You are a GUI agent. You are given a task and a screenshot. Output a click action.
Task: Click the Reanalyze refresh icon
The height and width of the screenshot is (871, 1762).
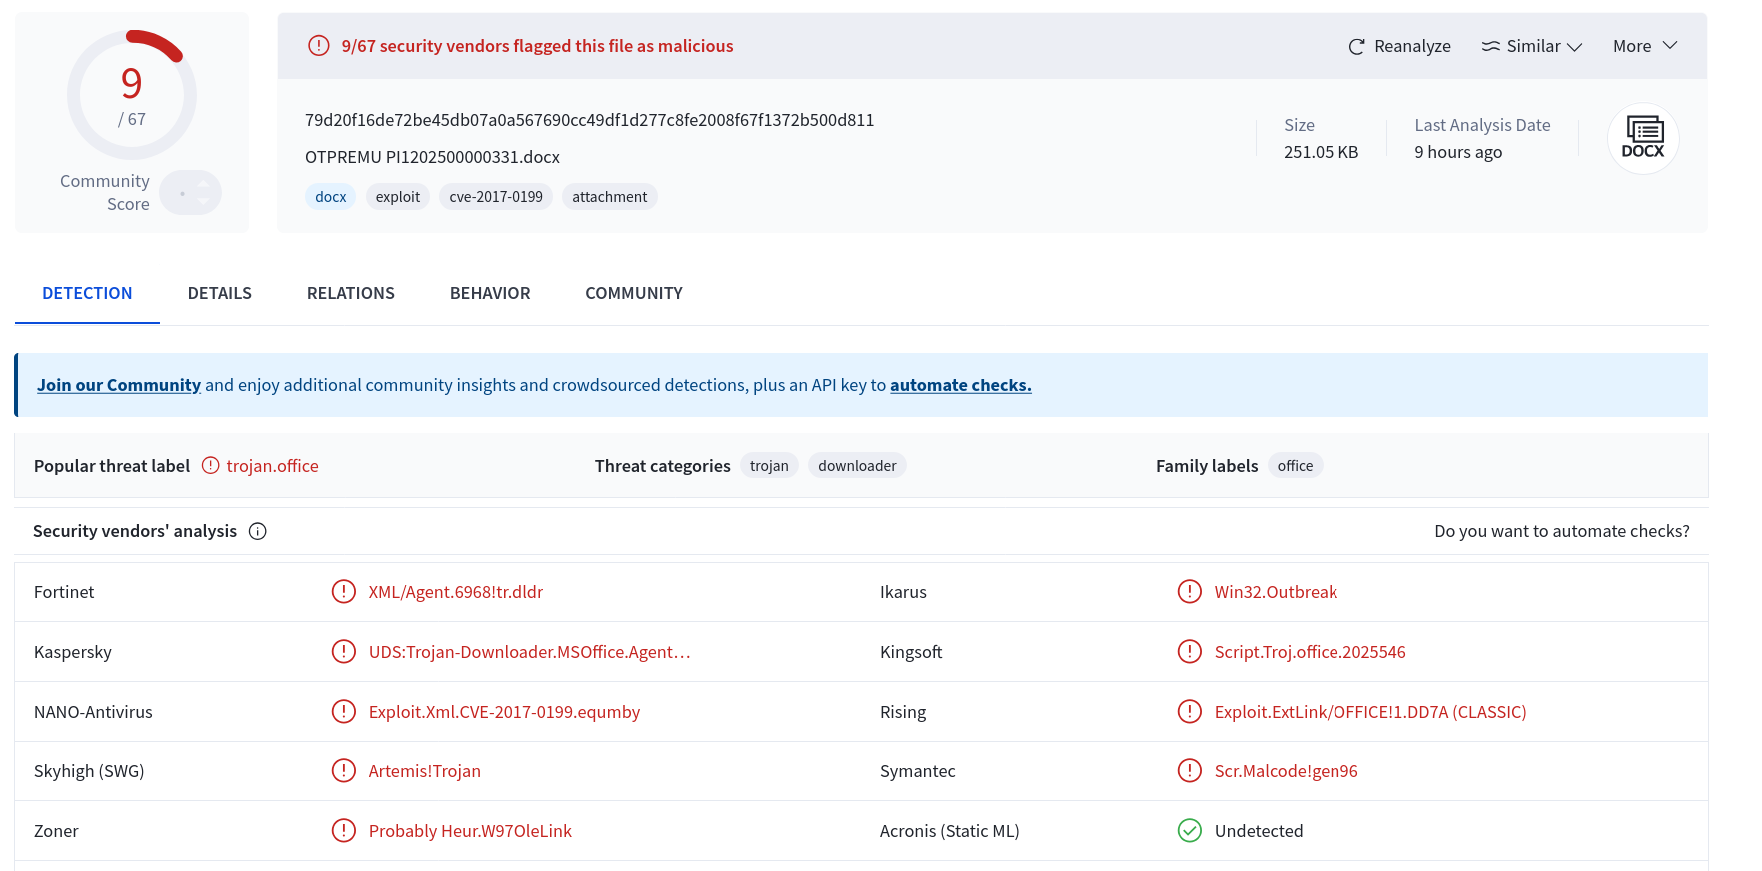[1356, 47]
